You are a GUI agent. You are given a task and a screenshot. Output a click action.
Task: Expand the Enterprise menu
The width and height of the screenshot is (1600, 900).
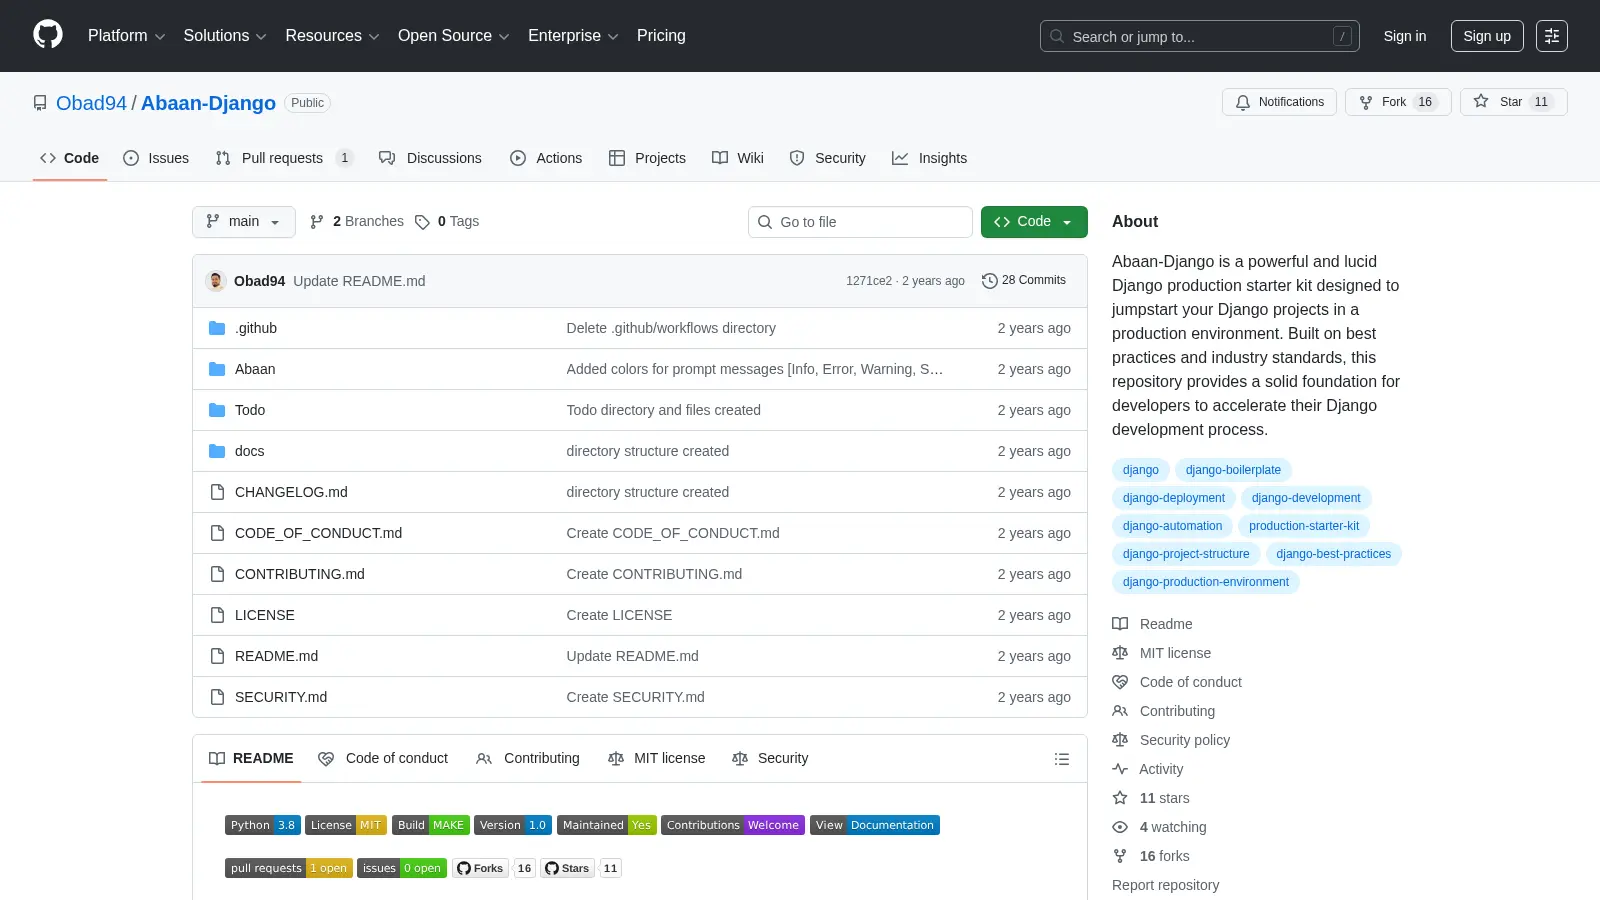[573, 36]
